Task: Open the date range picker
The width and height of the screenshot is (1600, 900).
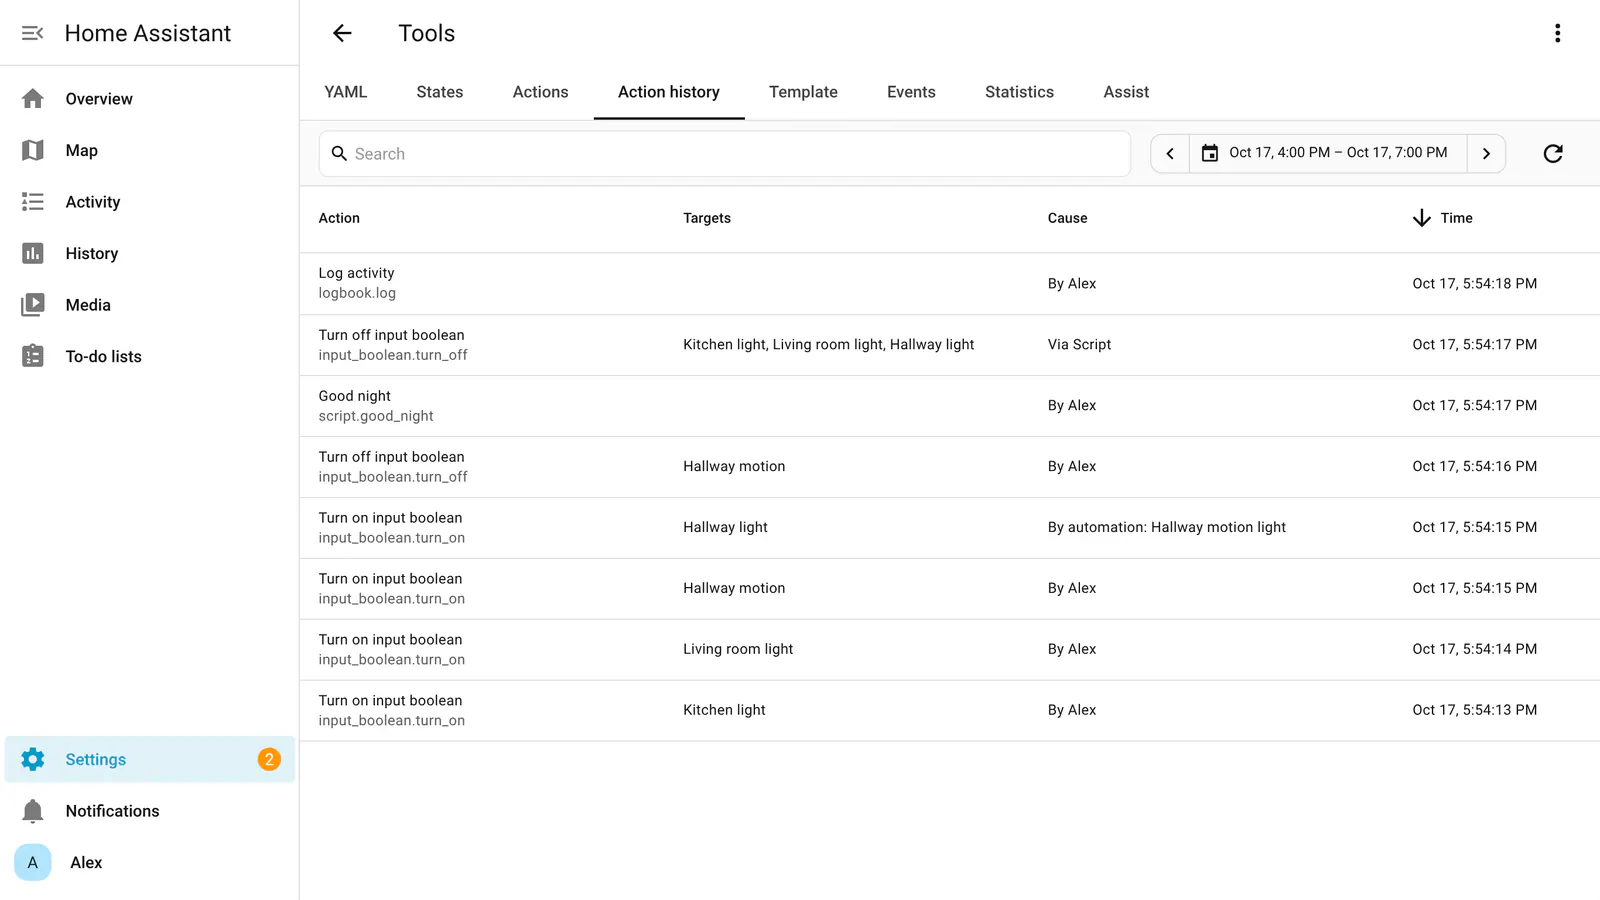Action: [x=1328, y=153]
